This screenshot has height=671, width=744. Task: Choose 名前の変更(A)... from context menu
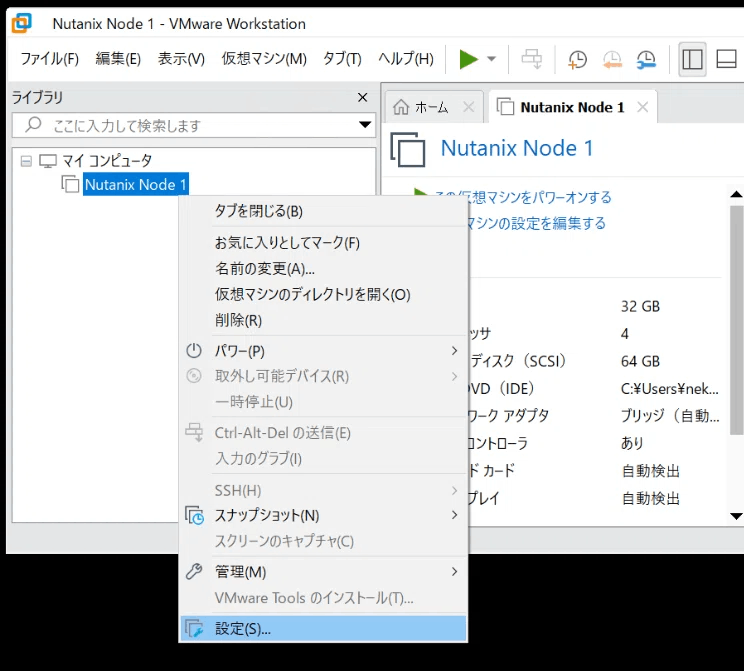click(323, 269)
